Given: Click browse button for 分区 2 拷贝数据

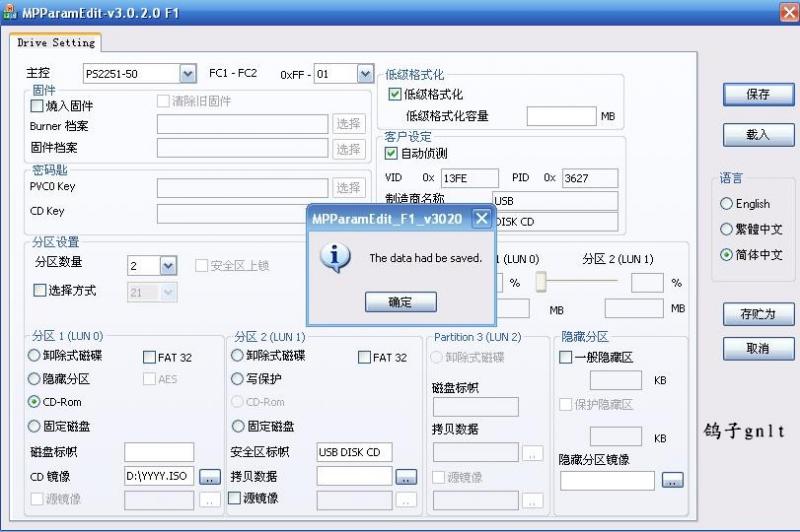Looking at the screenshot, I should pyautogui.click(x=405, y=477).
